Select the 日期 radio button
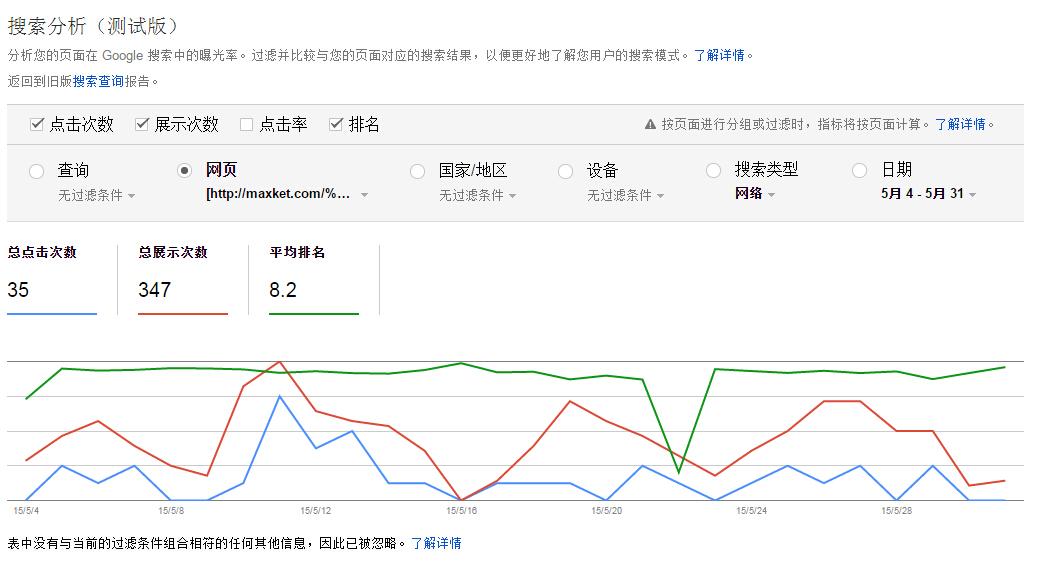Image resolution: width=1039 pixels, height=572 pixels. coord(859,171)
